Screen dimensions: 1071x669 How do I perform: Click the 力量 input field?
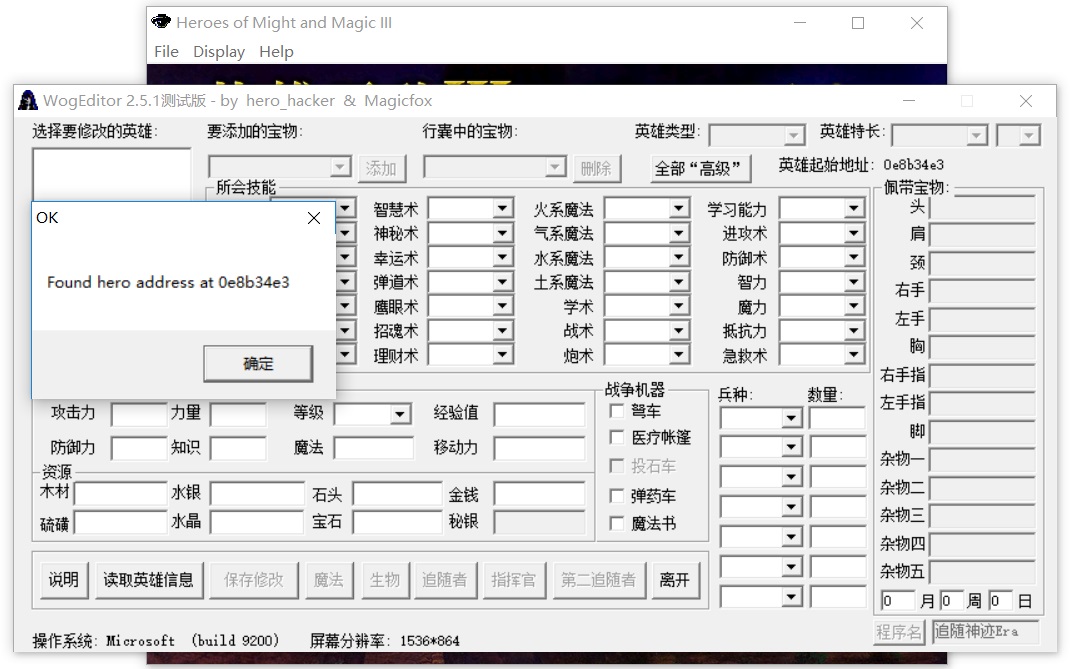(x=238, y=414)
